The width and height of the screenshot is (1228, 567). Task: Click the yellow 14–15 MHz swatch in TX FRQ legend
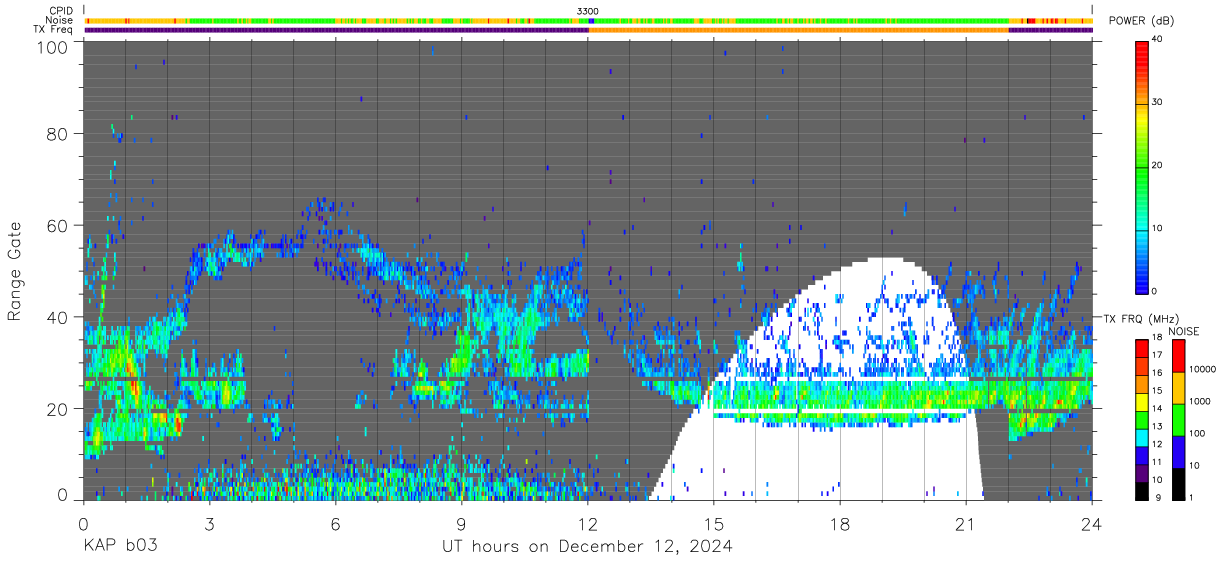[1142, 400]
